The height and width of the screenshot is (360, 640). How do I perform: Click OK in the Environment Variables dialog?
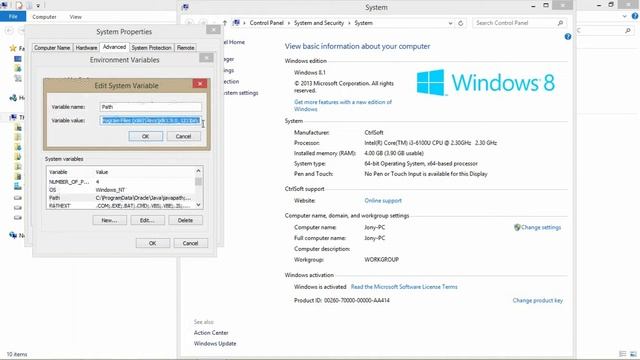(x=153, y=243)
